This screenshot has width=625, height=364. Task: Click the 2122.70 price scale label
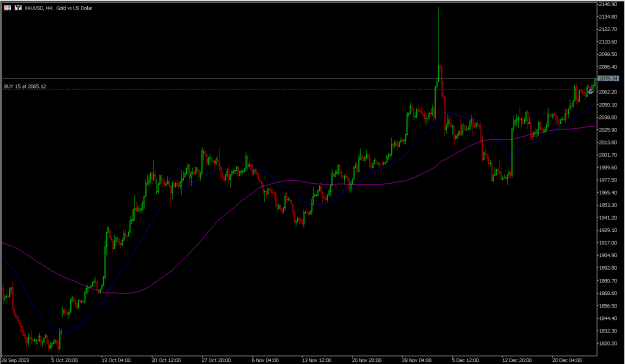click(608, 29)
